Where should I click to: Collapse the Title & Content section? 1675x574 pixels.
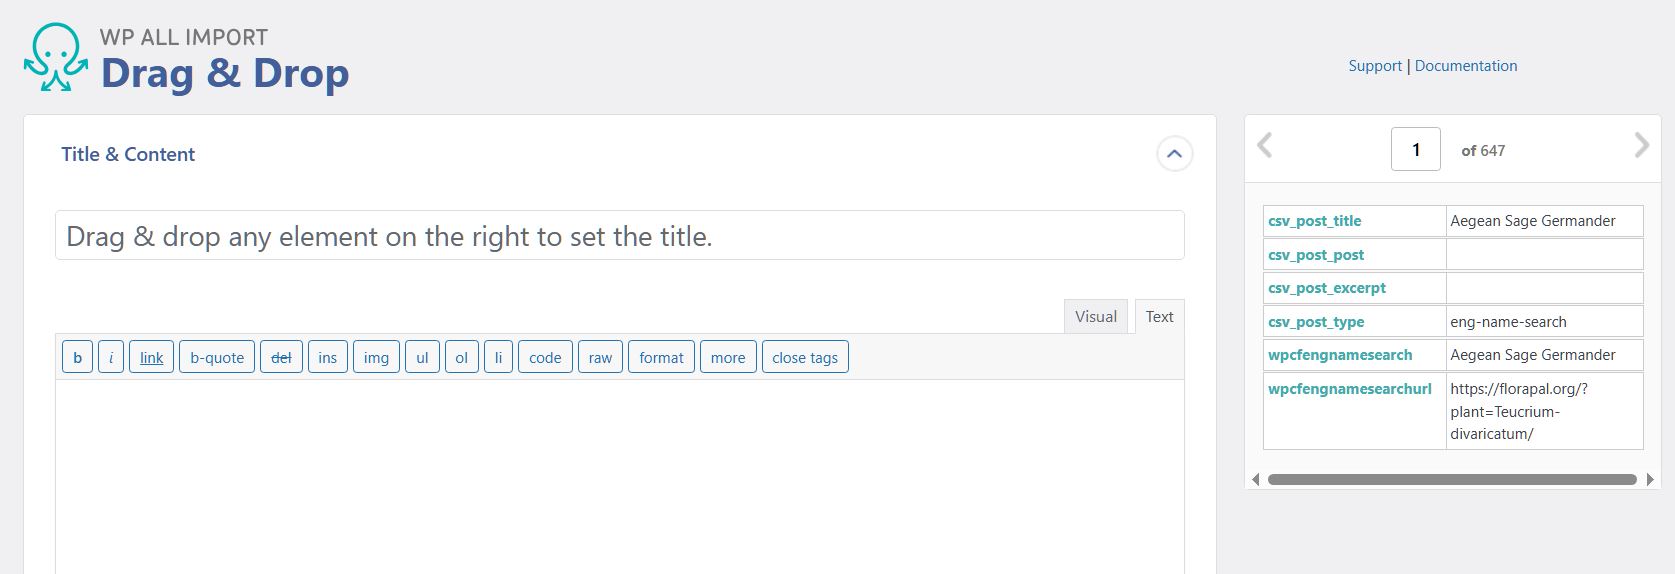pos(1174,154)
